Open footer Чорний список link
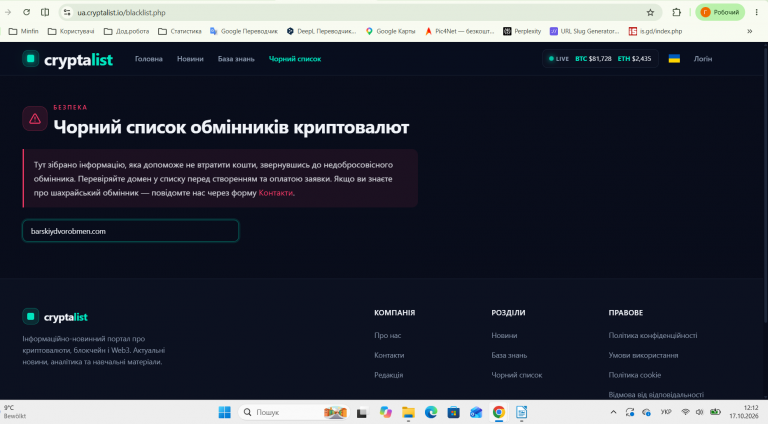Screen dimensions: 768x424 (x=517, y=375)
